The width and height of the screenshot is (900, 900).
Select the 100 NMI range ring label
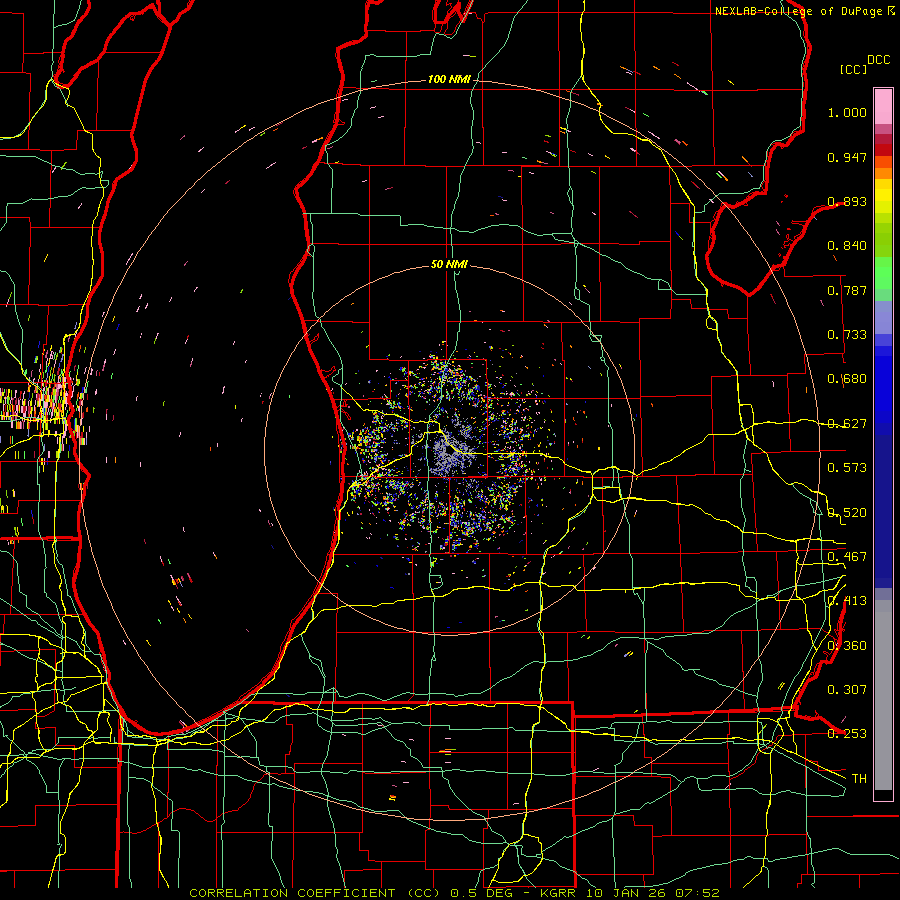tap(448, 79)
